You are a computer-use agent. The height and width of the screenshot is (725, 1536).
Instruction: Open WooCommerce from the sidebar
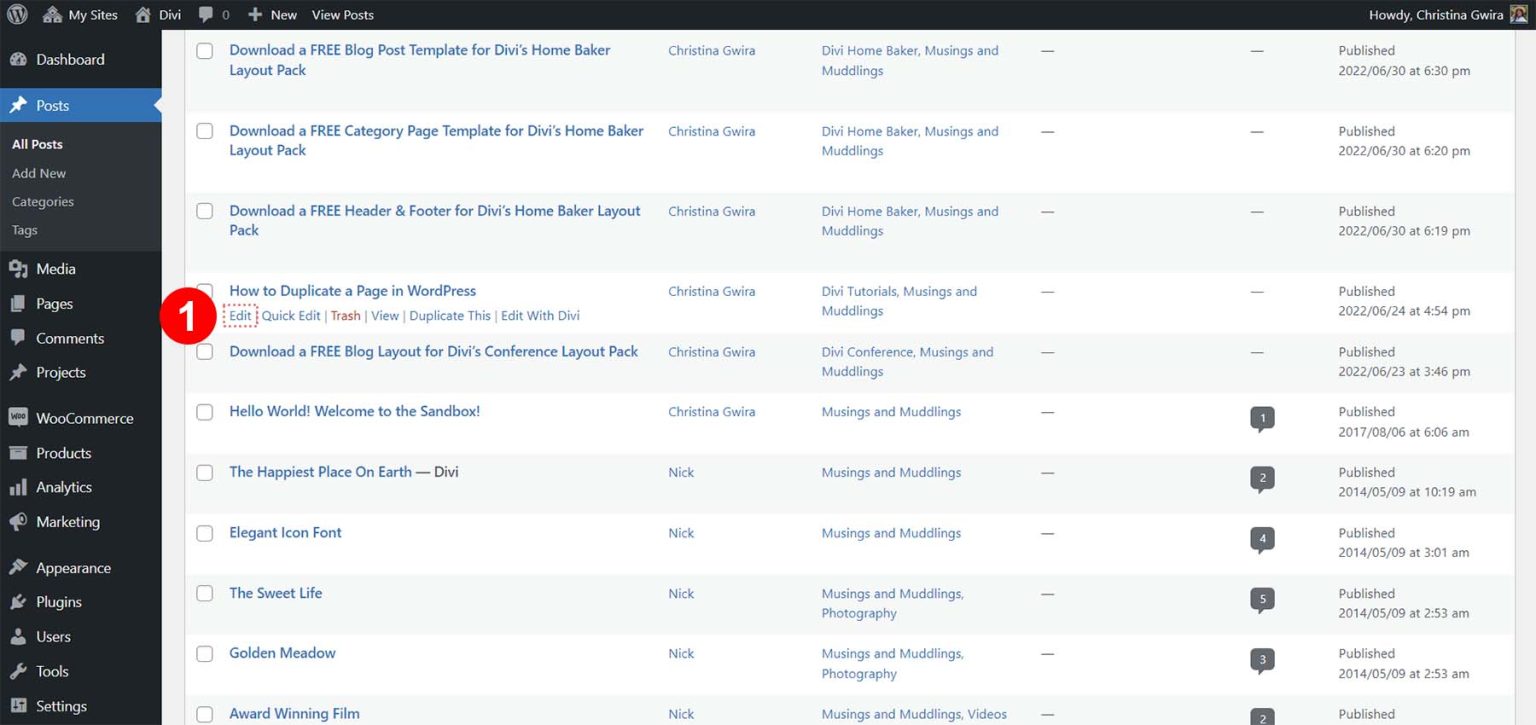coord(22,417)
